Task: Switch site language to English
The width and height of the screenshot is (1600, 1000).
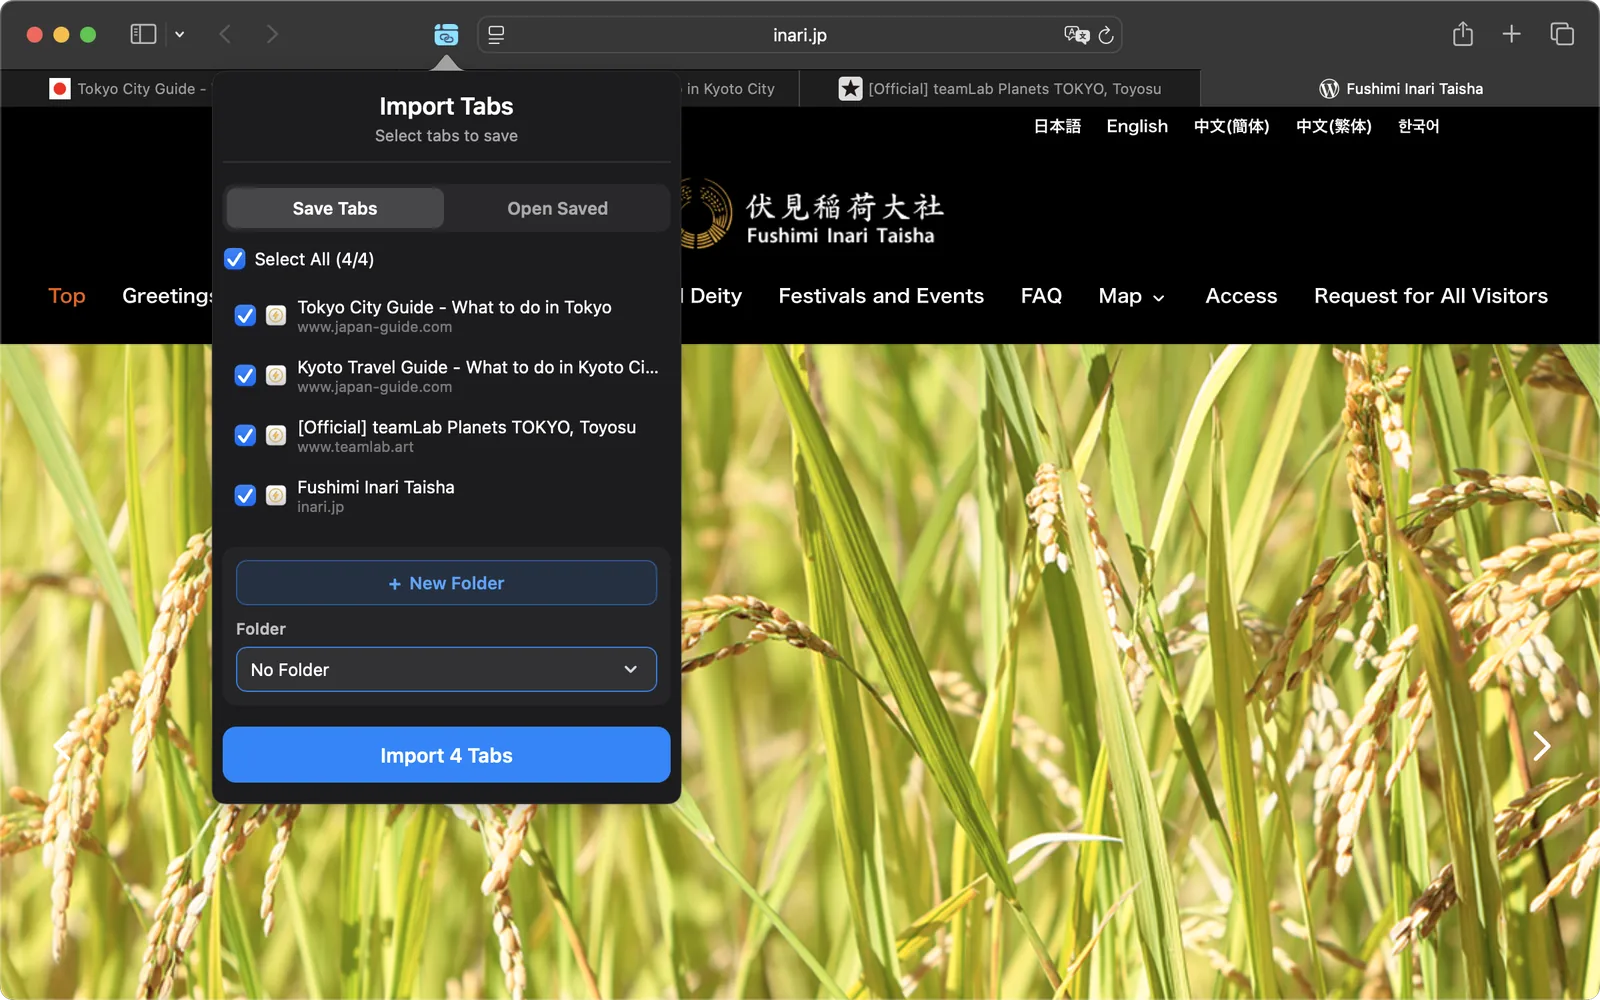Action: tap(1137, 126)
